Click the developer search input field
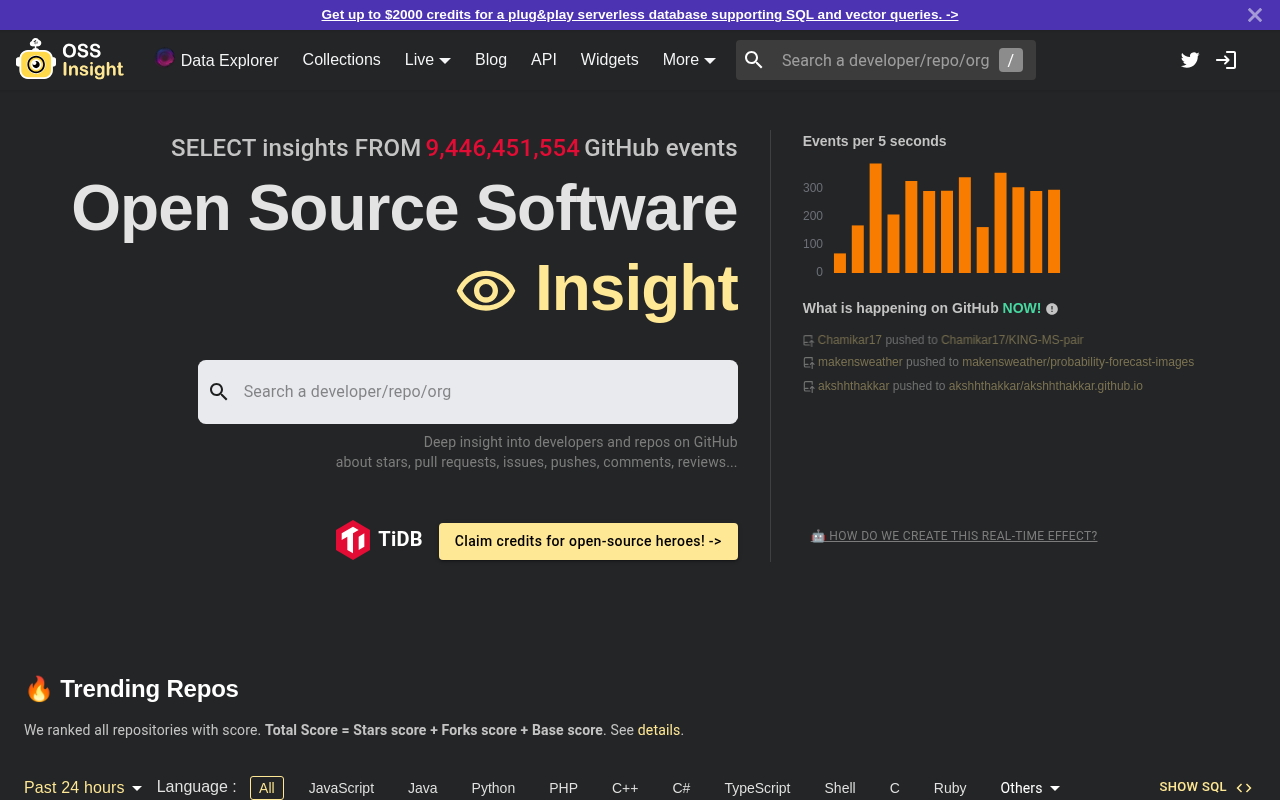This screenshot has height=800, width=1280. click(x=468, y=391)
